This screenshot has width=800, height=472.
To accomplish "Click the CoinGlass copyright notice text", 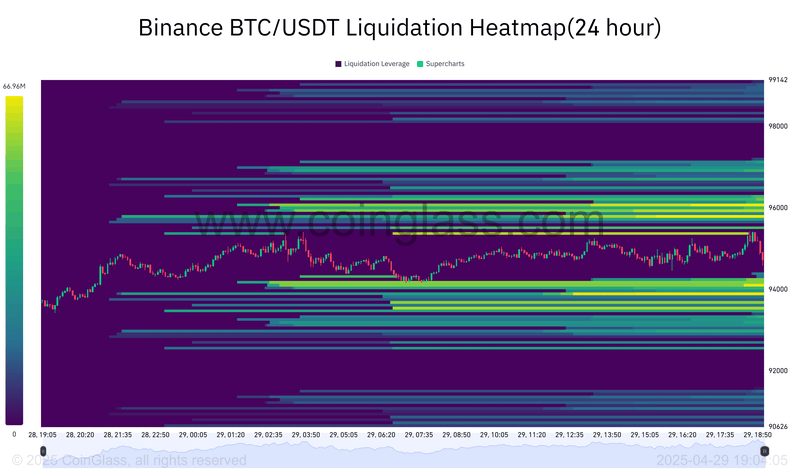I will [129, 460].
